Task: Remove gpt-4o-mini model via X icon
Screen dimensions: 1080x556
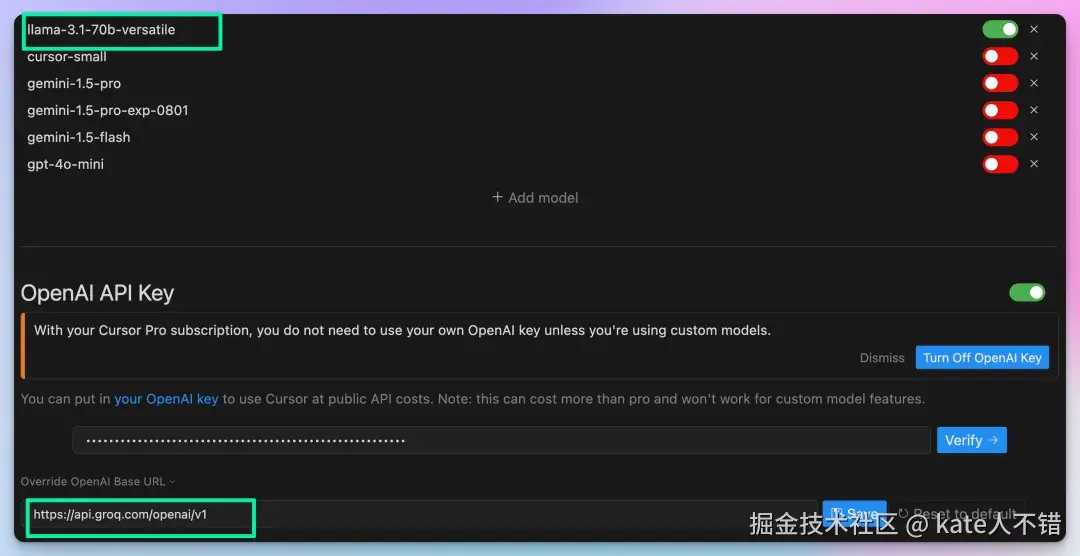Action: point(1034,164)
